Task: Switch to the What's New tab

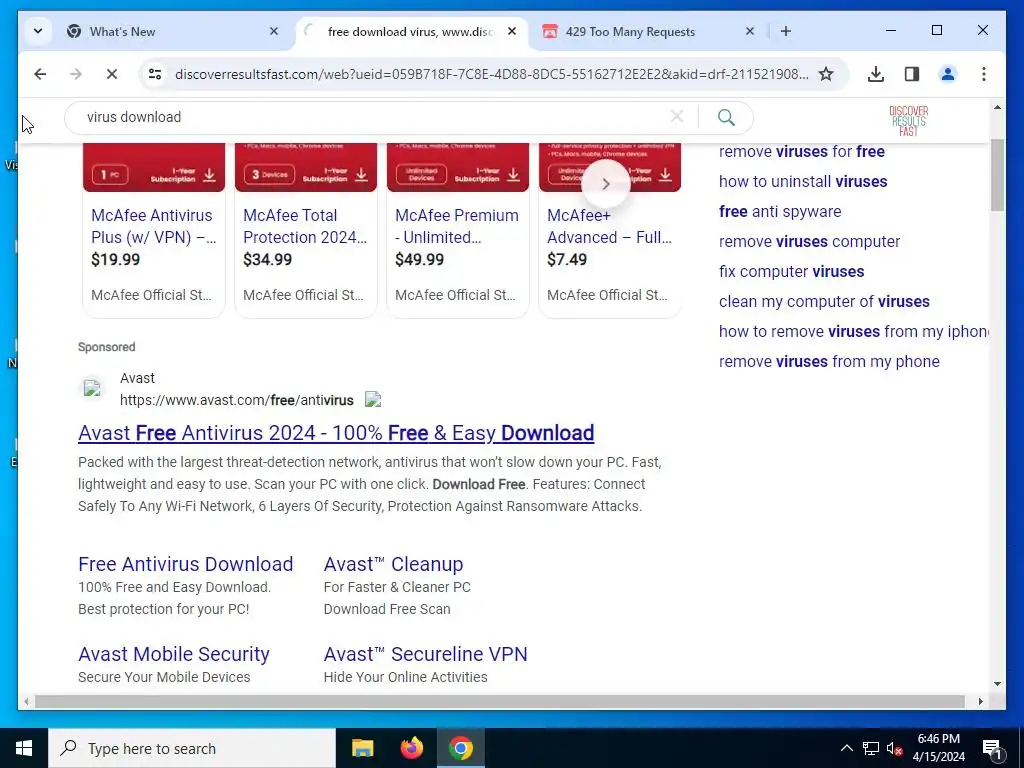Action: 173,31
